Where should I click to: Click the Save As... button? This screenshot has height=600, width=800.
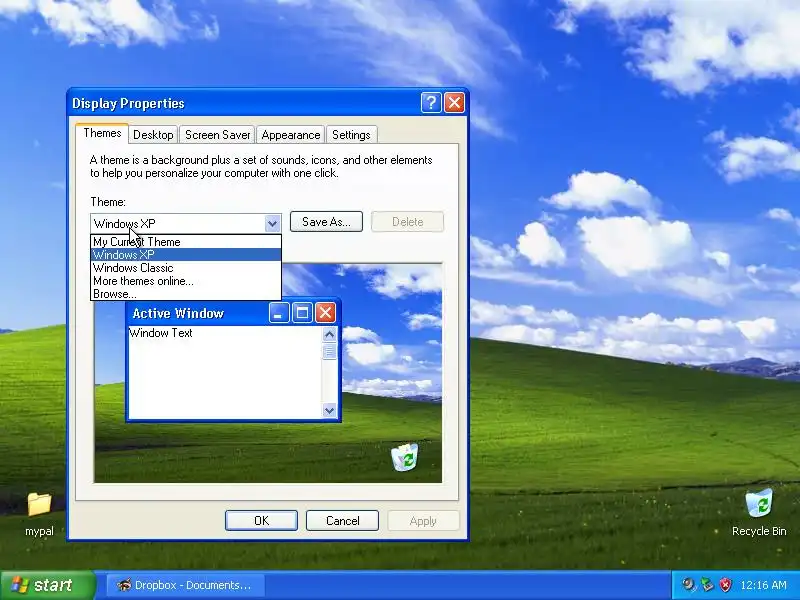[326, 222]
